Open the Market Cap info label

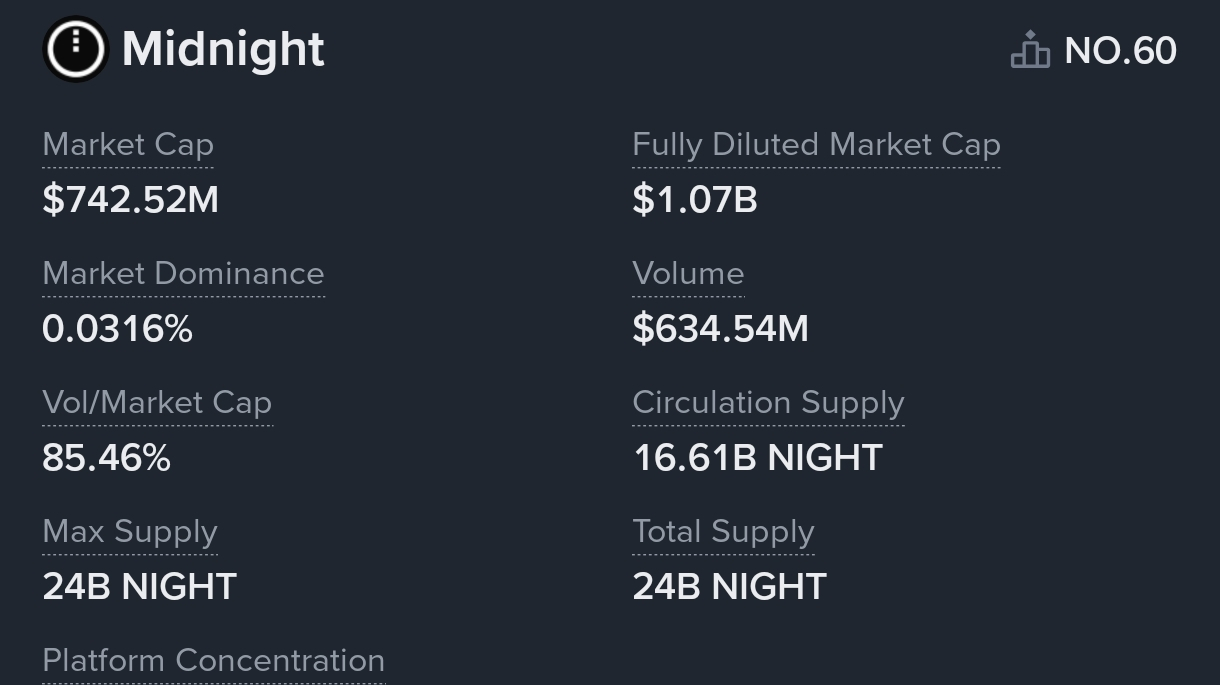(128, 145)
